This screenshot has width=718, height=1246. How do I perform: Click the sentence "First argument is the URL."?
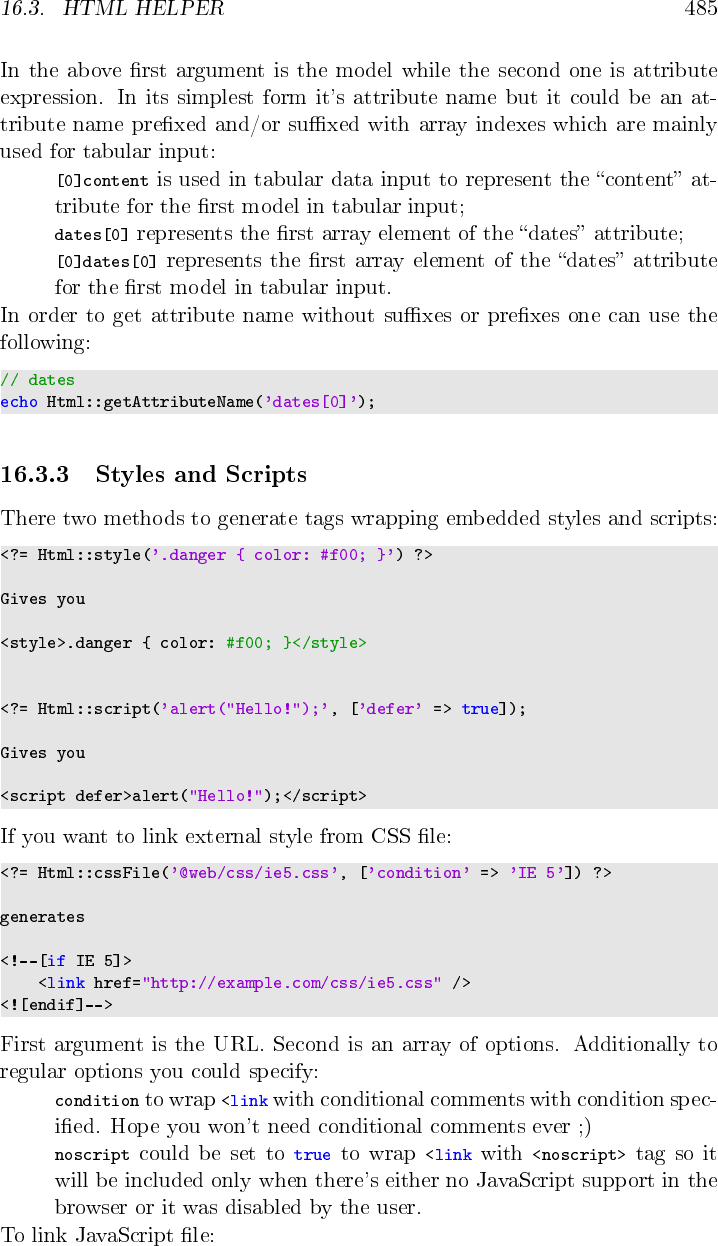(x=134, y=1045)
